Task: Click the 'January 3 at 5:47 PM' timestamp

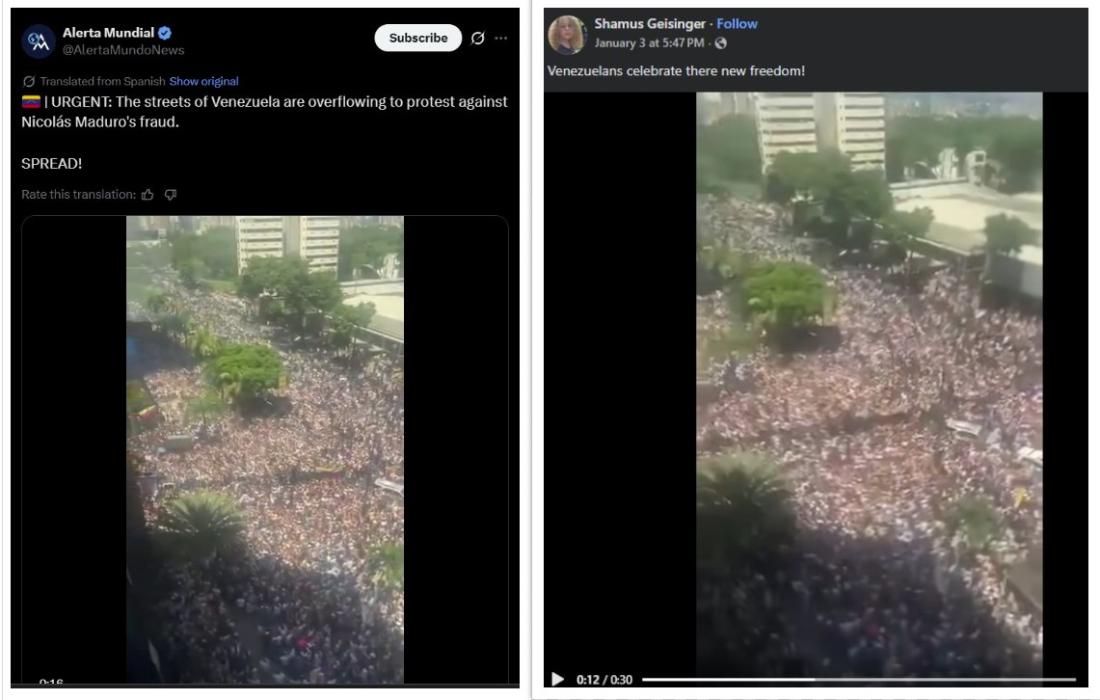Action: pos(649,43)
